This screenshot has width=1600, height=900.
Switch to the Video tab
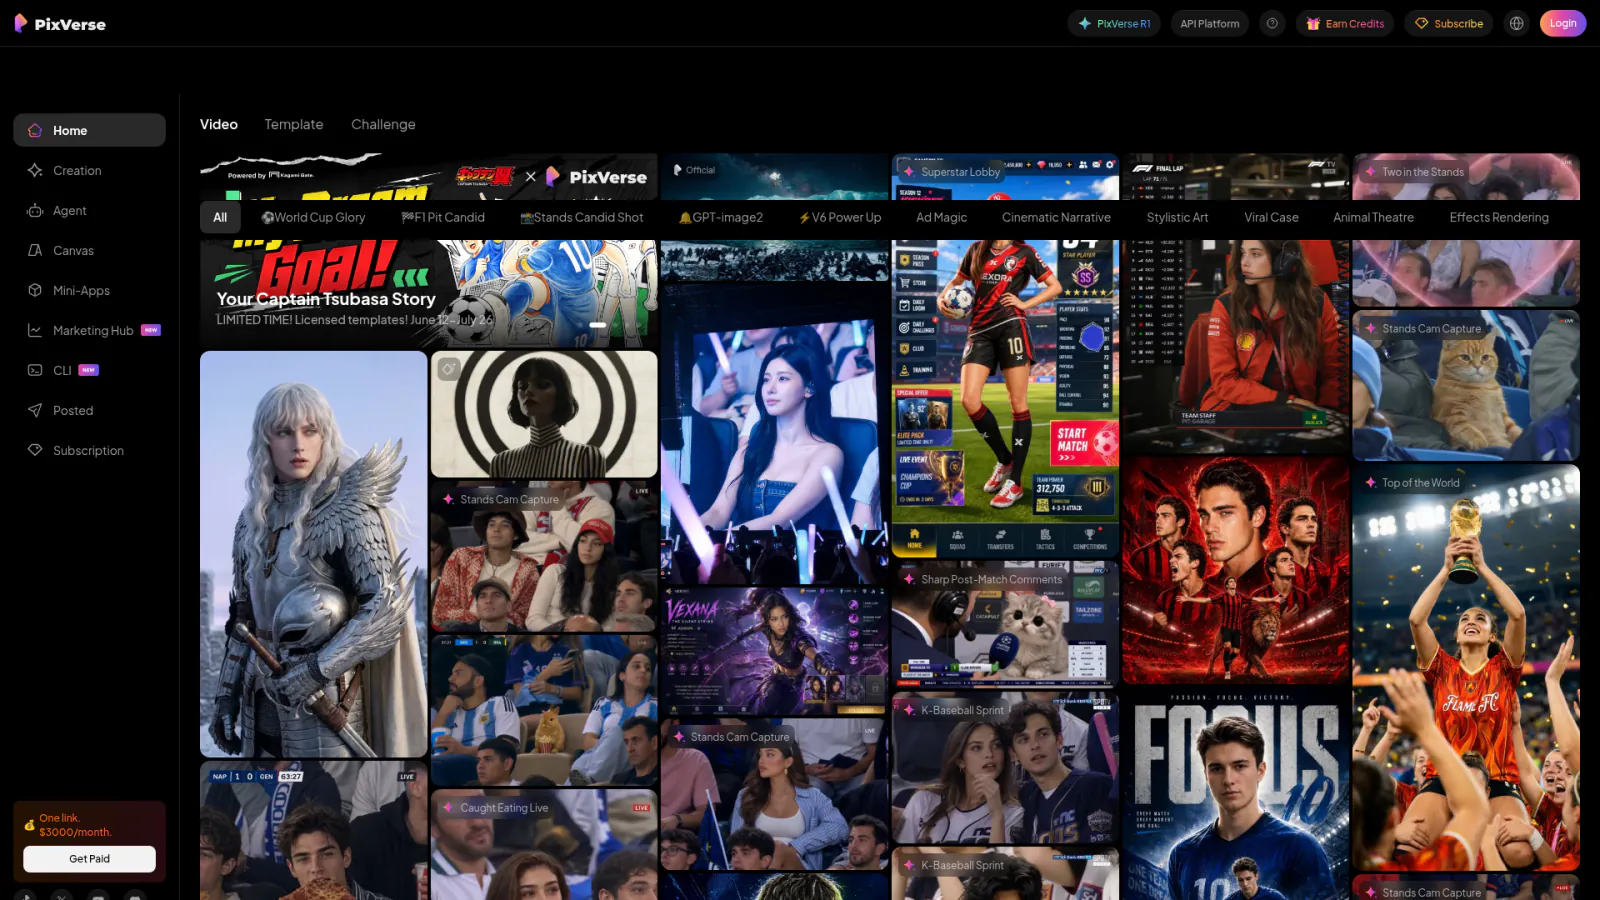(x=219, y=124)
